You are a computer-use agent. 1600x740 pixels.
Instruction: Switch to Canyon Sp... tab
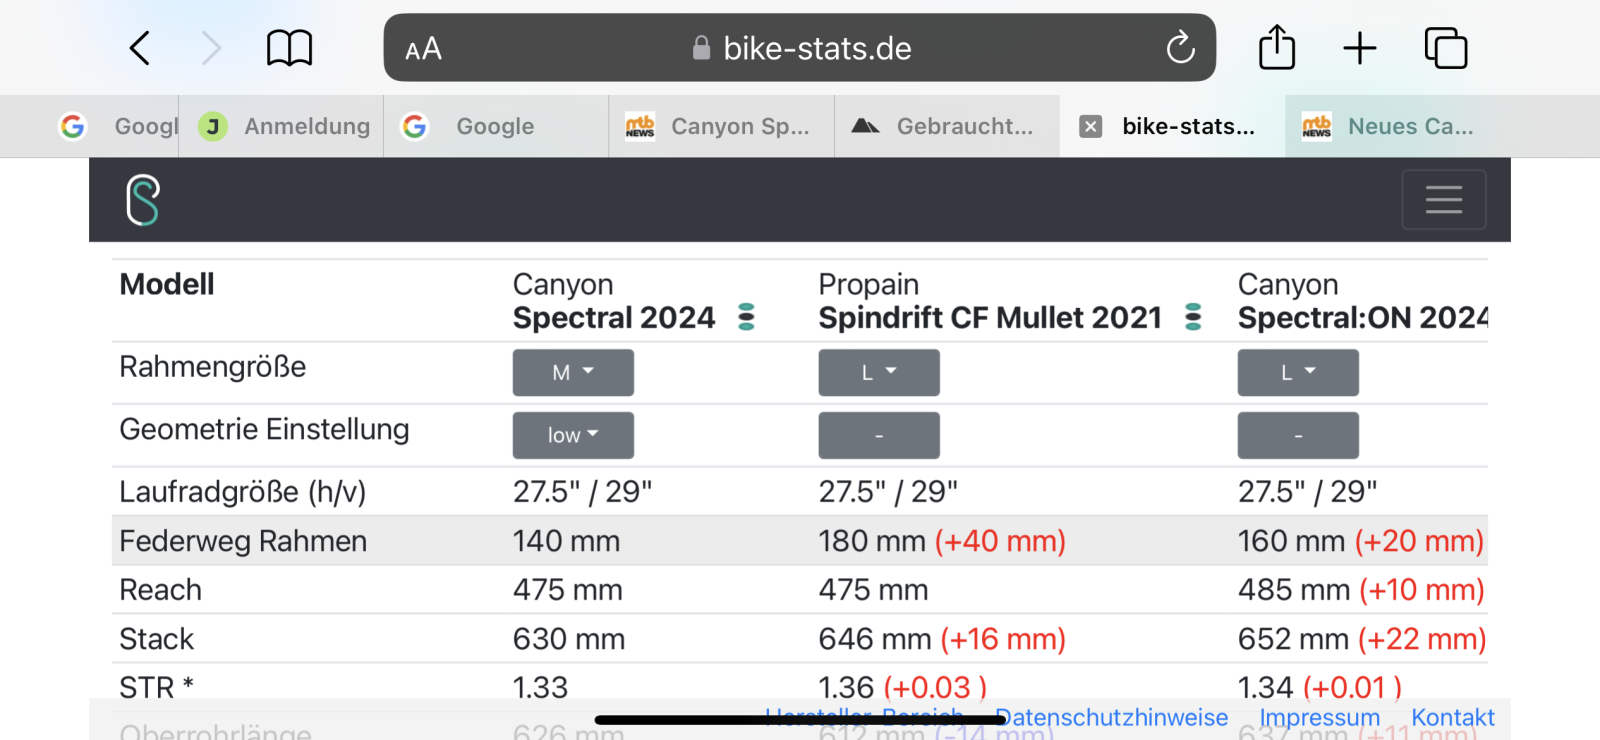coord(721,127)
